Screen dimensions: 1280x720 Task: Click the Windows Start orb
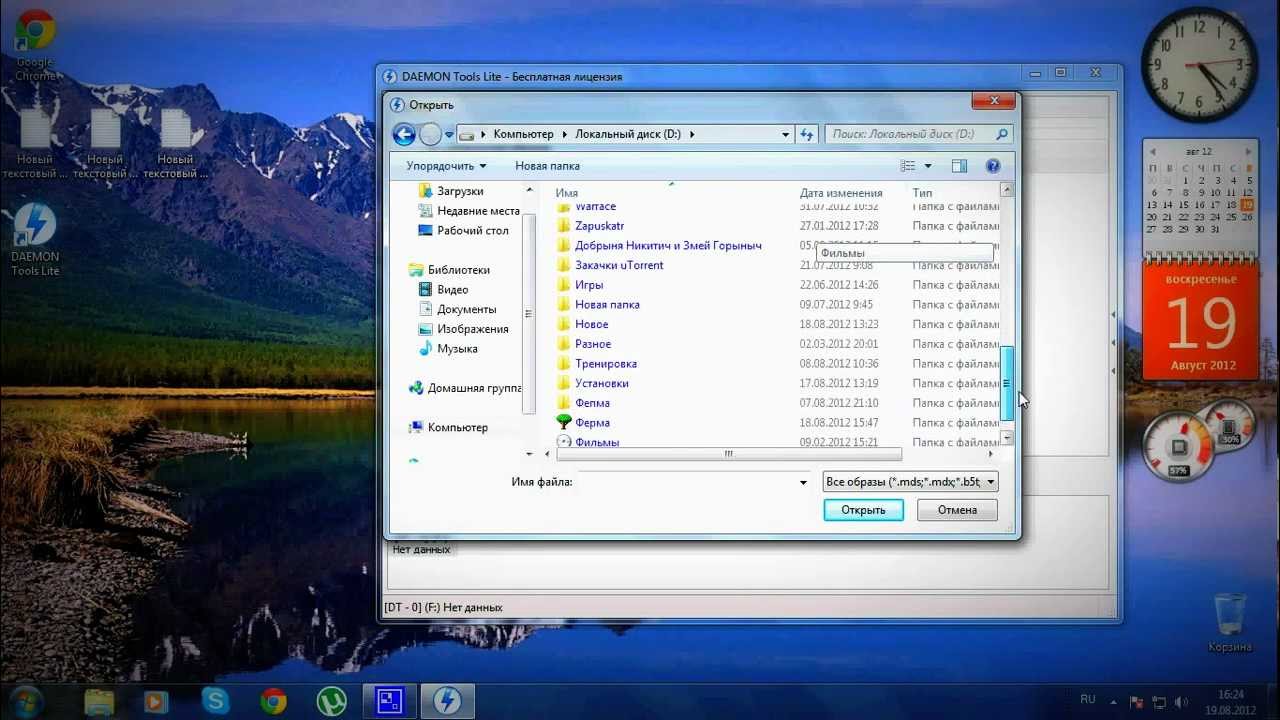27,701
